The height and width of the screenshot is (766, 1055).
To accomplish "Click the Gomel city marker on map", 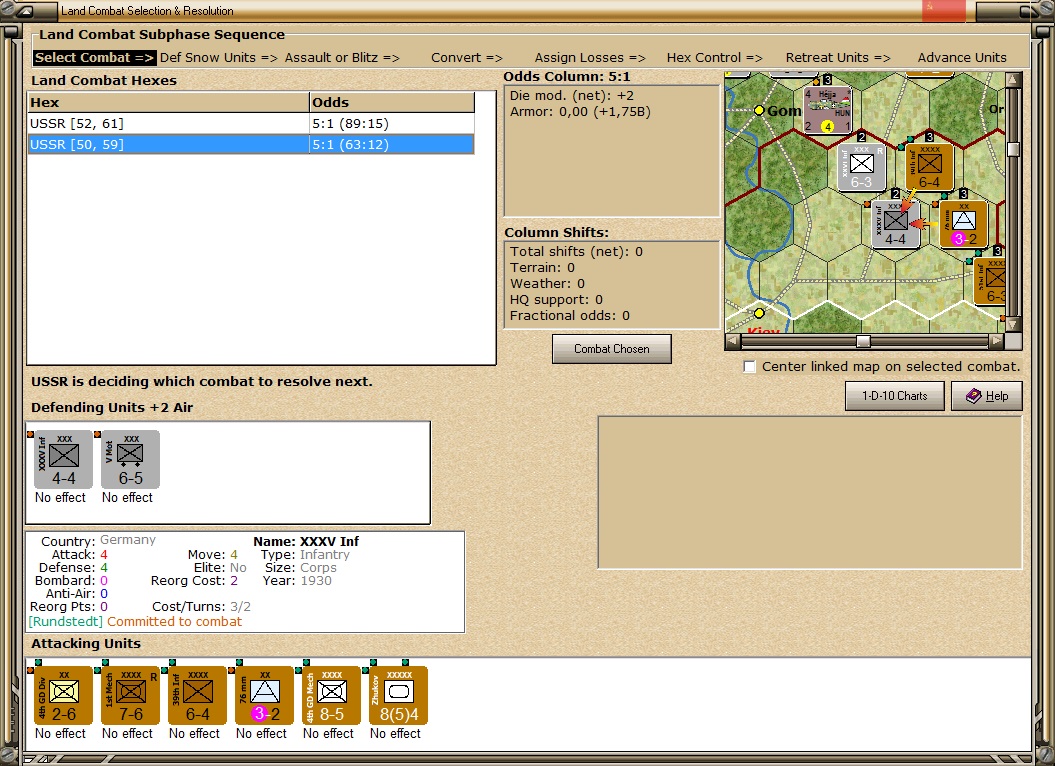I will (x=759, y=110).
